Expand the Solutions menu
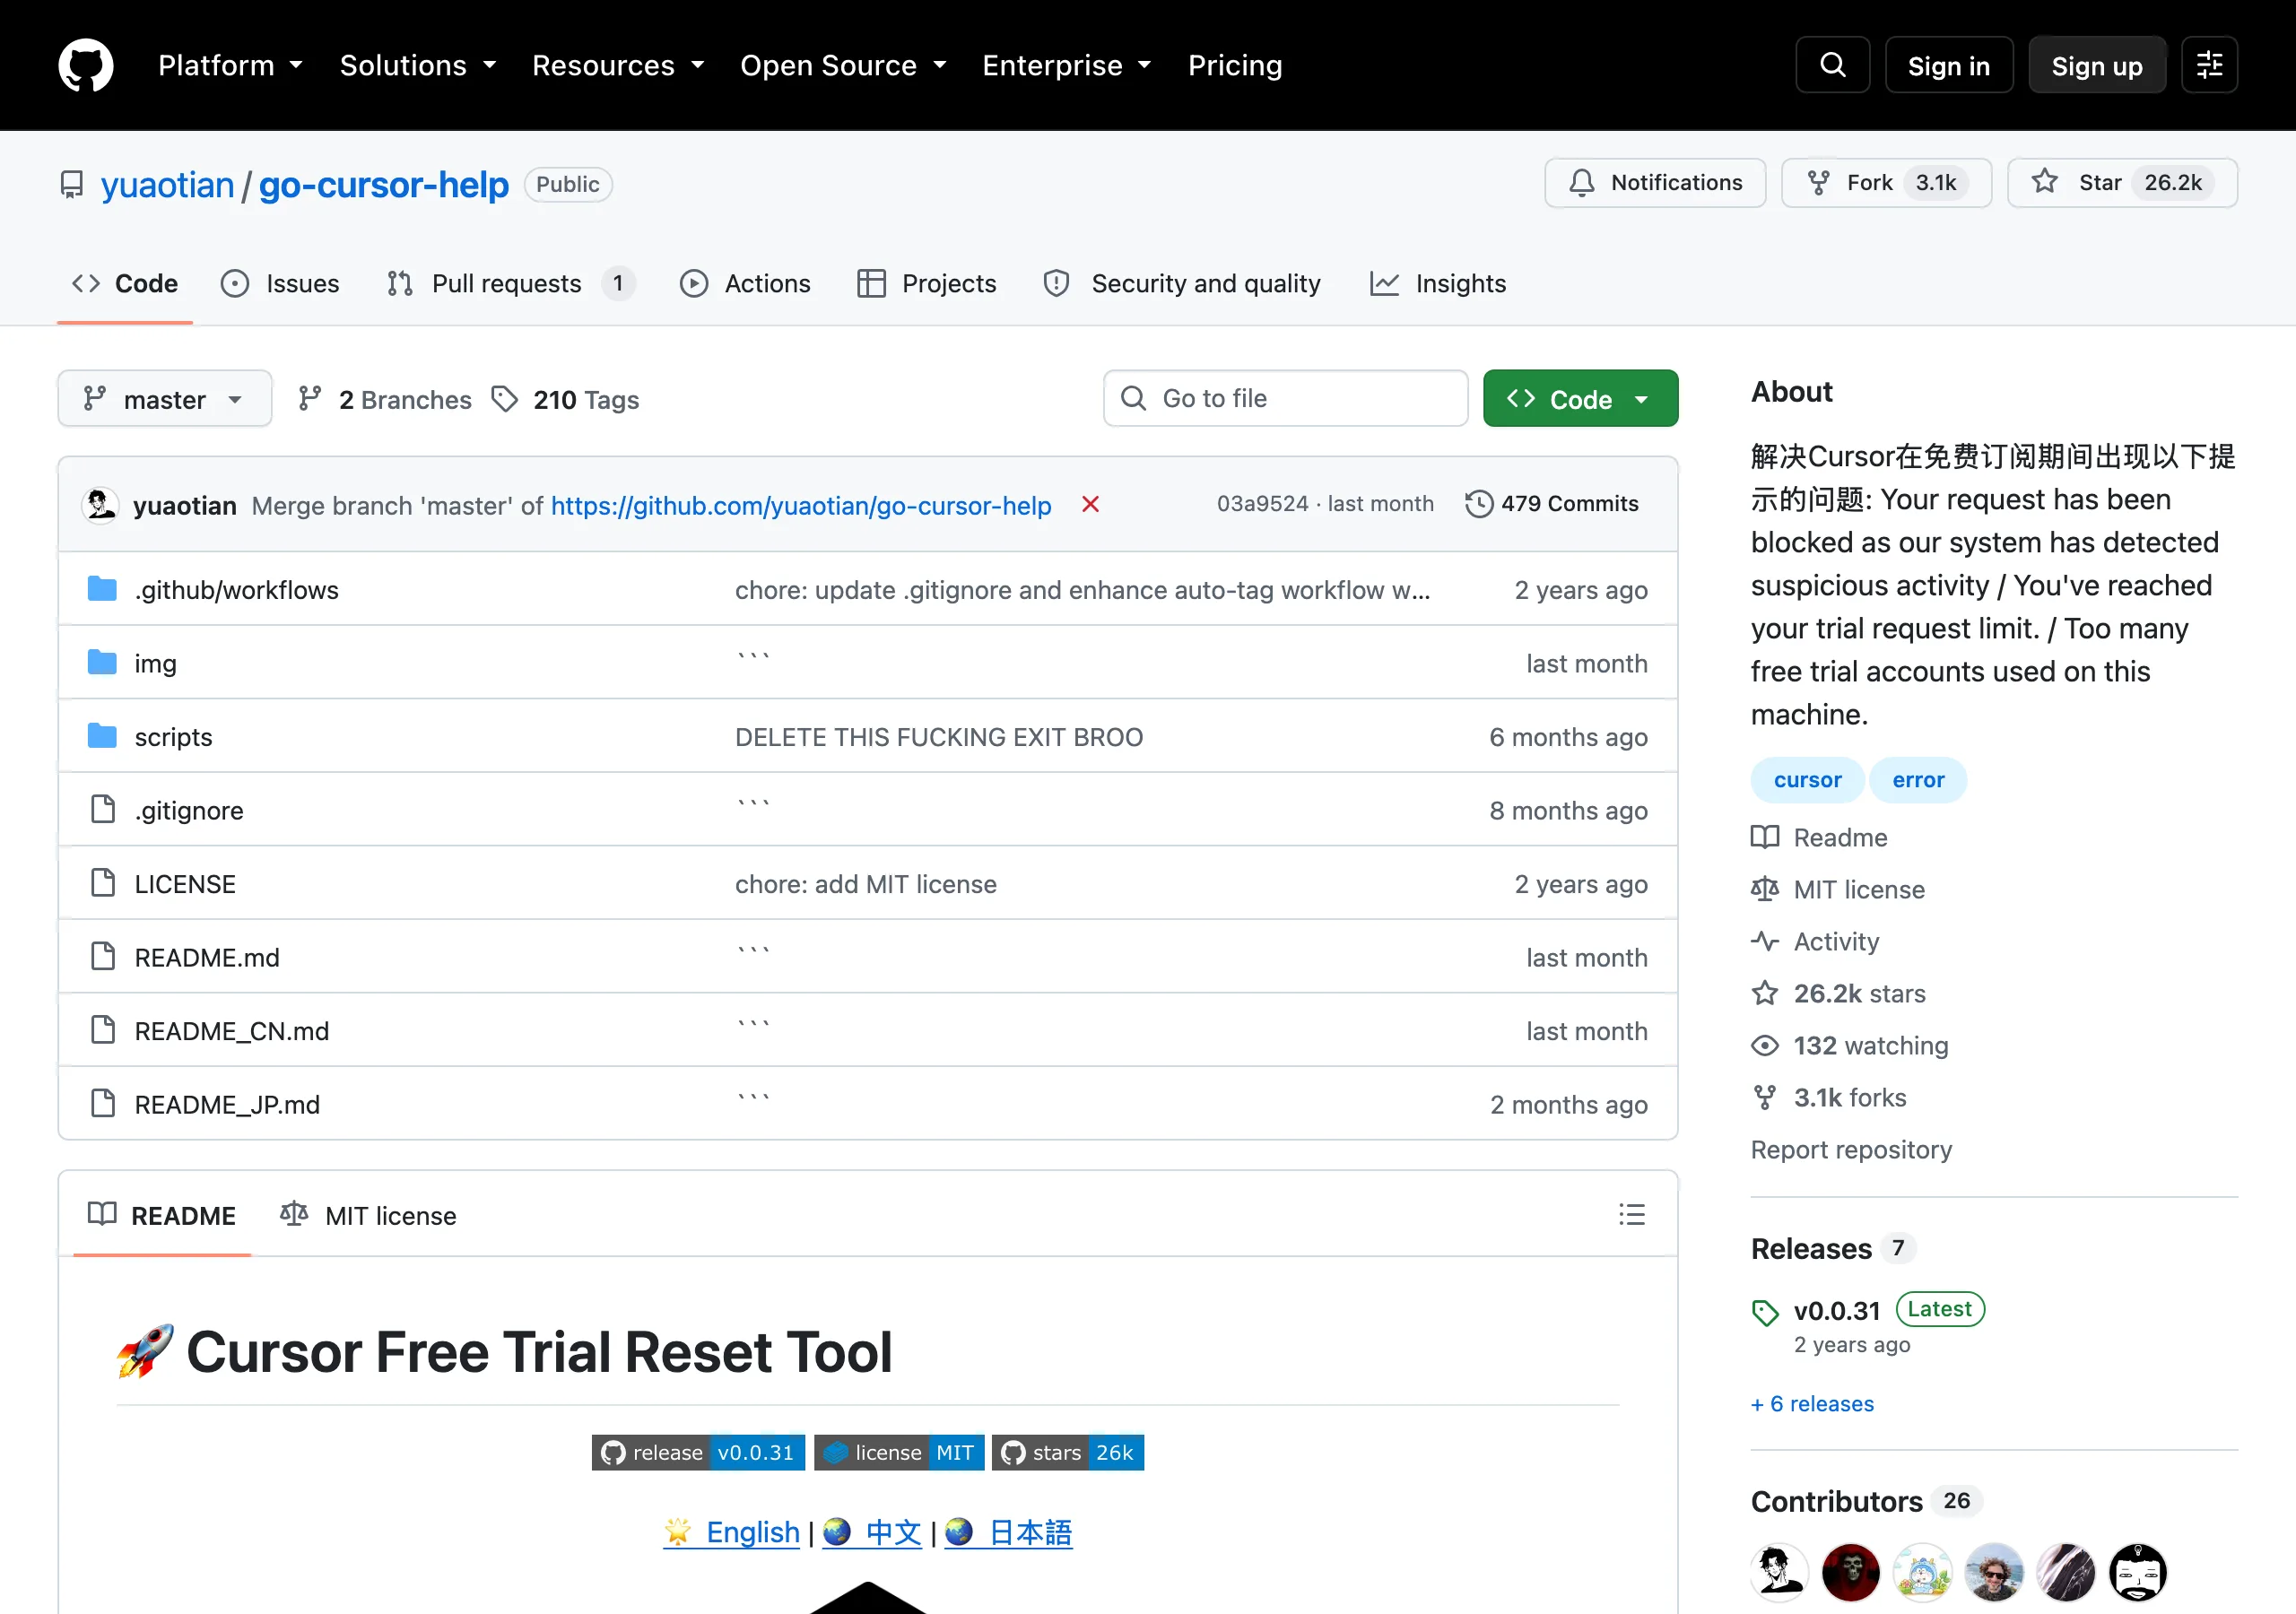 point(418,65)
